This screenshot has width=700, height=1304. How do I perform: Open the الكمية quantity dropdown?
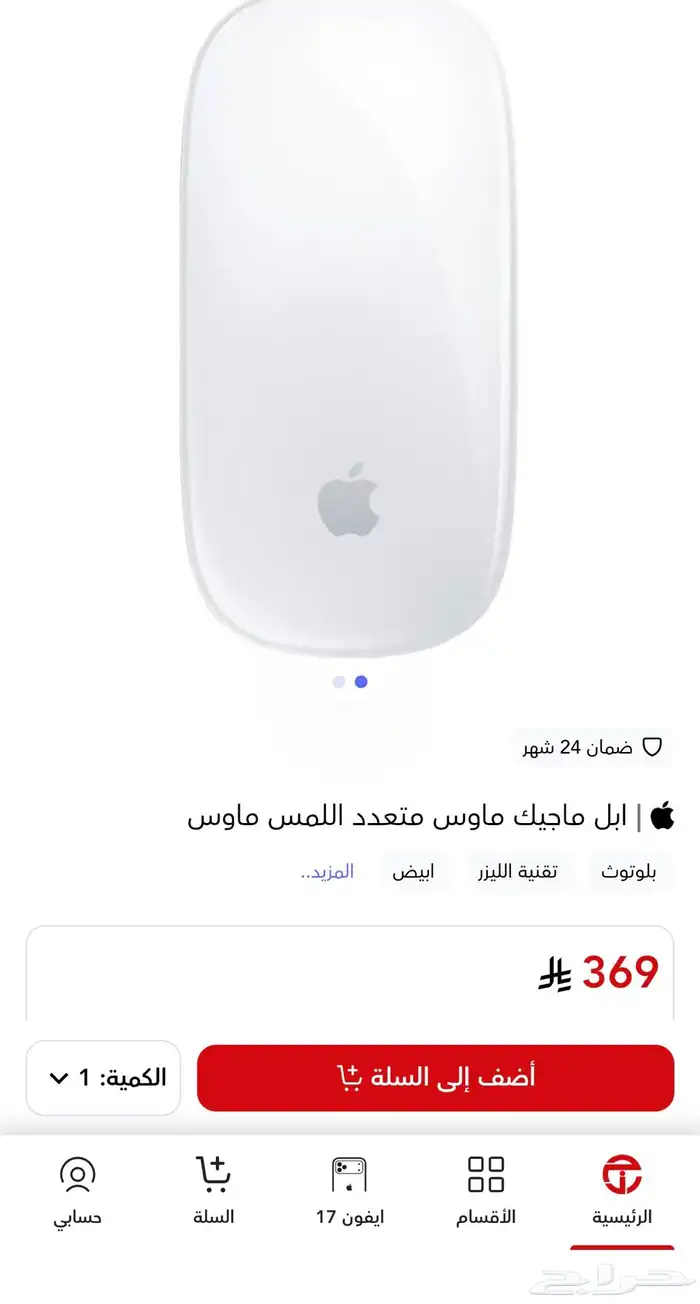click(x=103, y=1077)
